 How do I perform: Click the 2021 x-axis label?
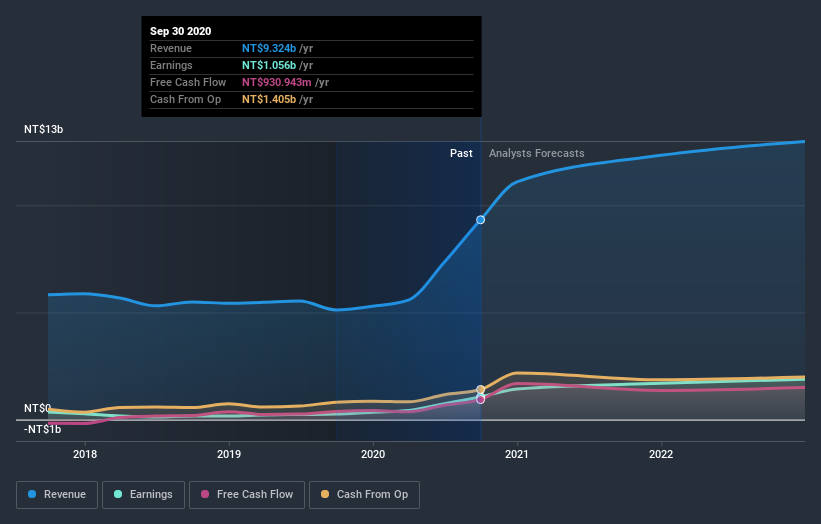pos(517,454)
